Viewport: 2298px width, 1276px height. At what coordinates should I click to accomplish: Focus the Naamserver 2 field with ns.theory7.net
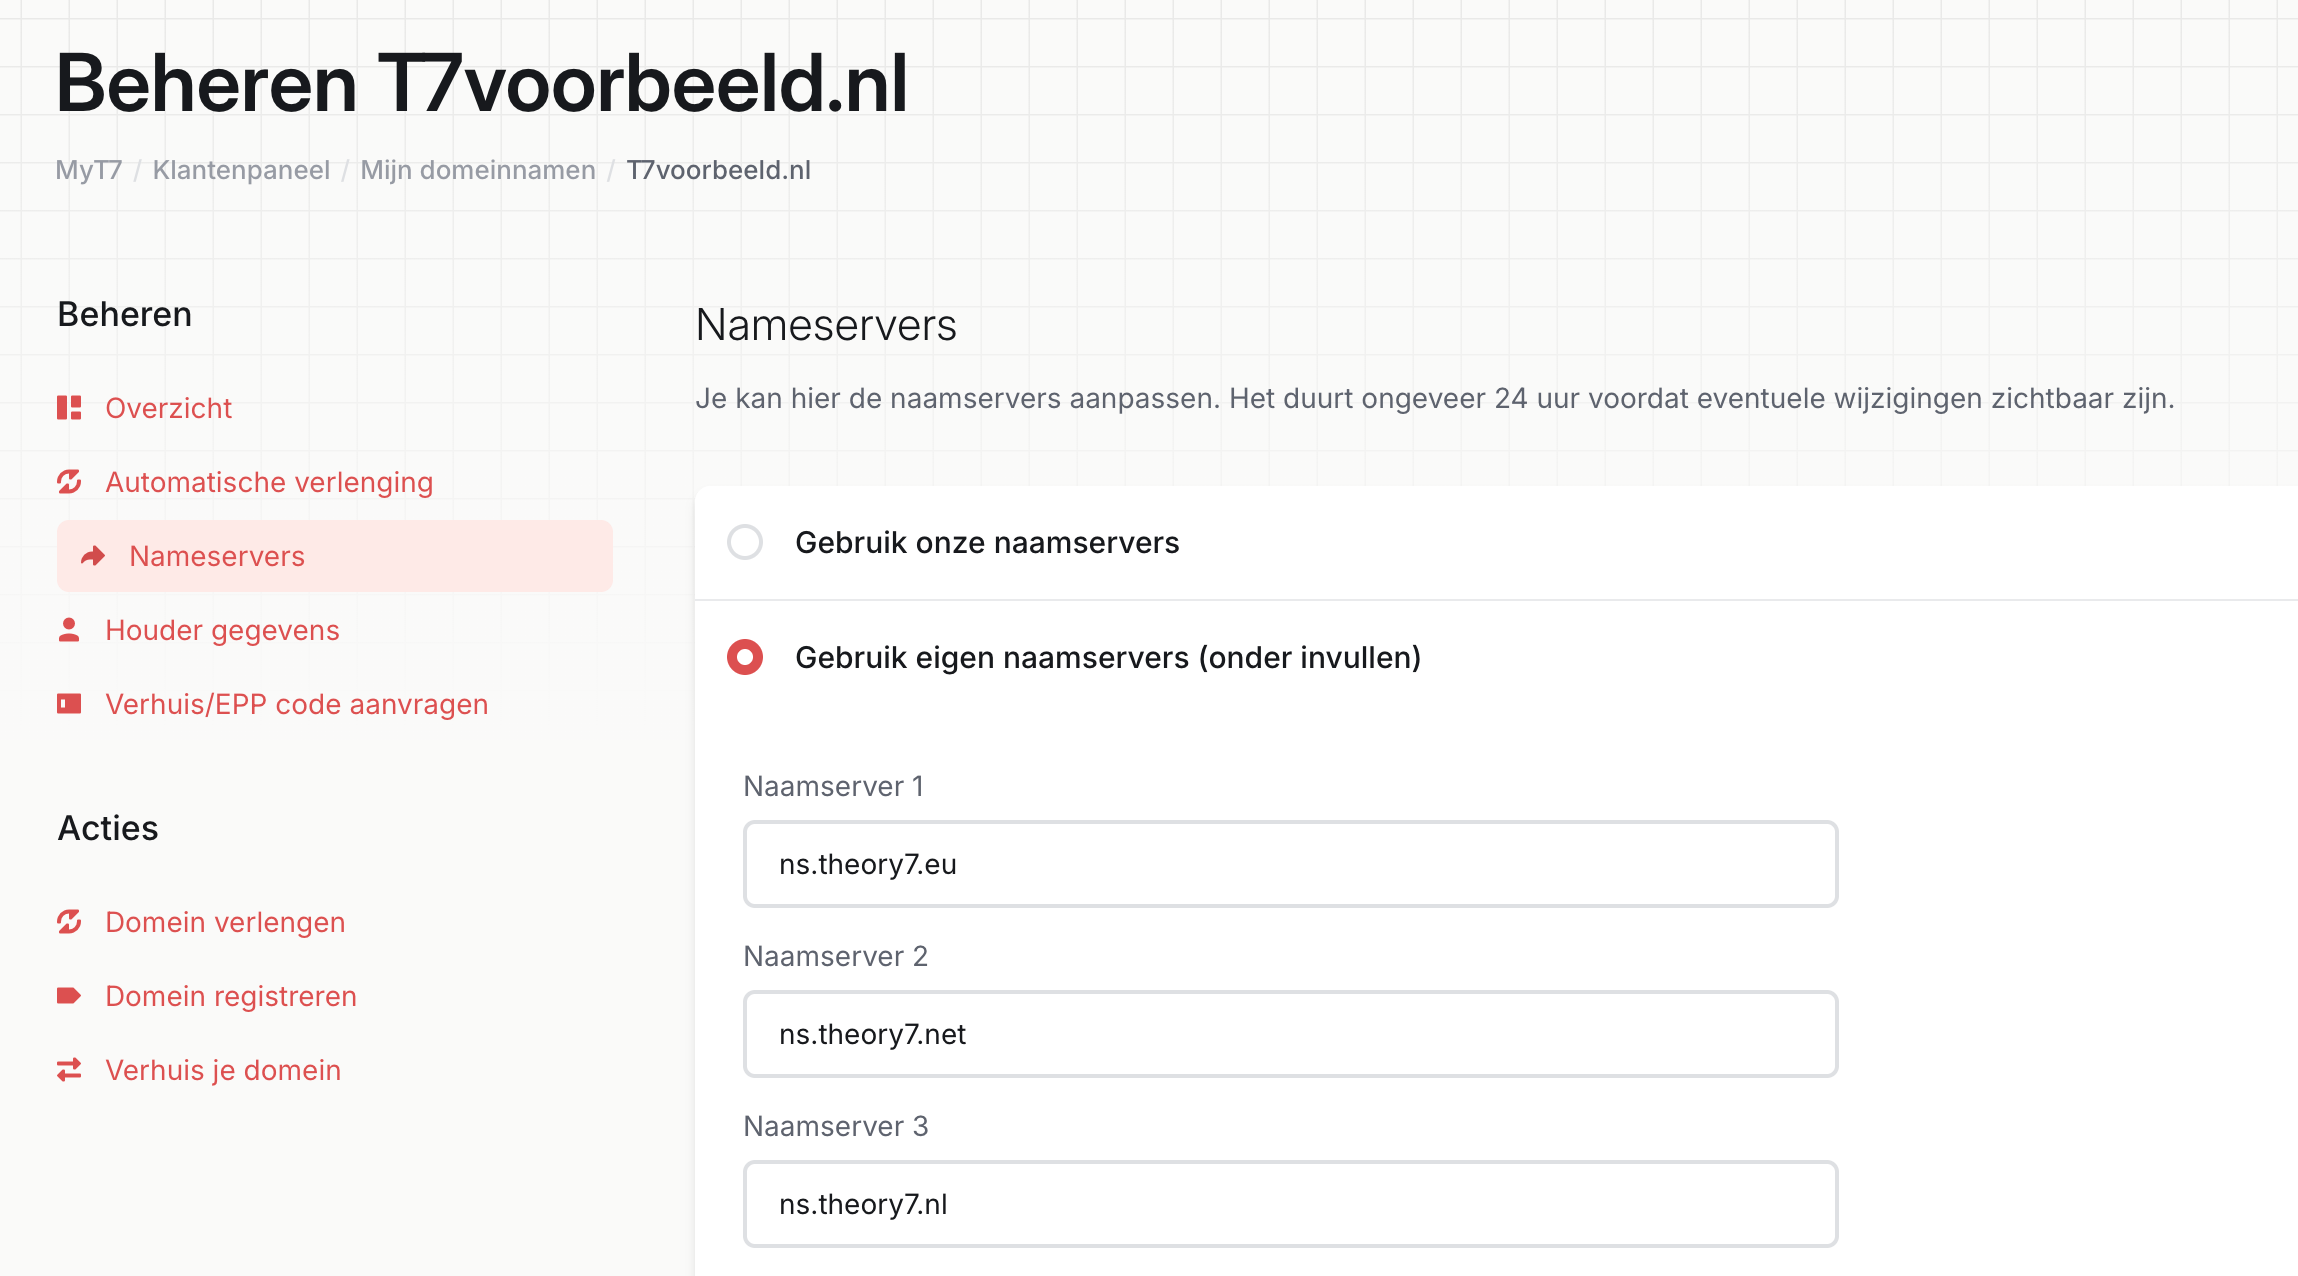(1291, 1034)
